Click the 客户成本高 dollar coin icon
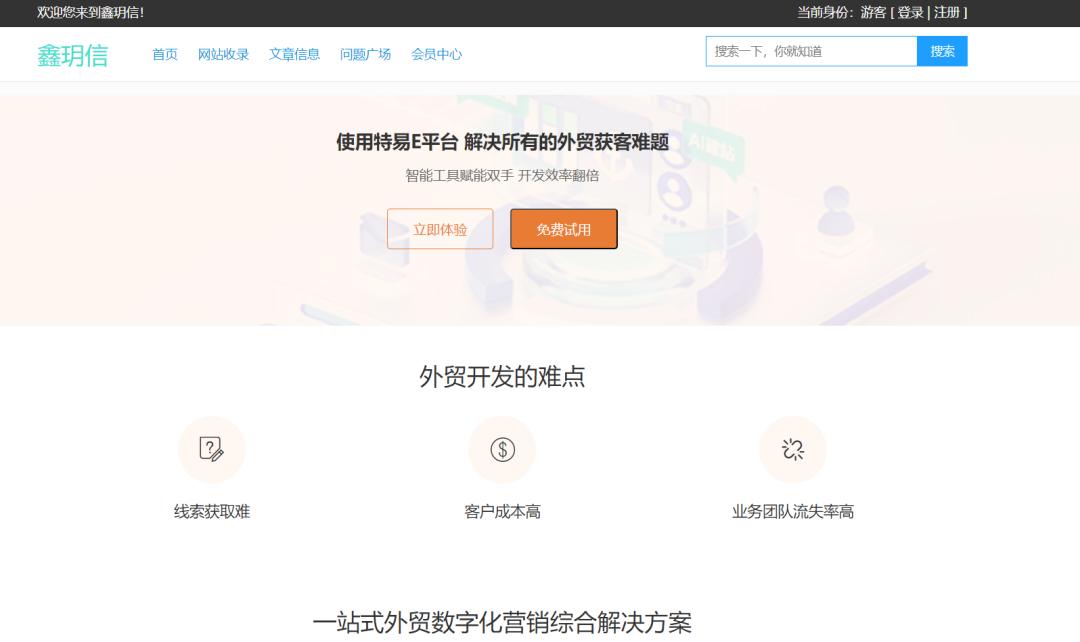 pos(502,450)
